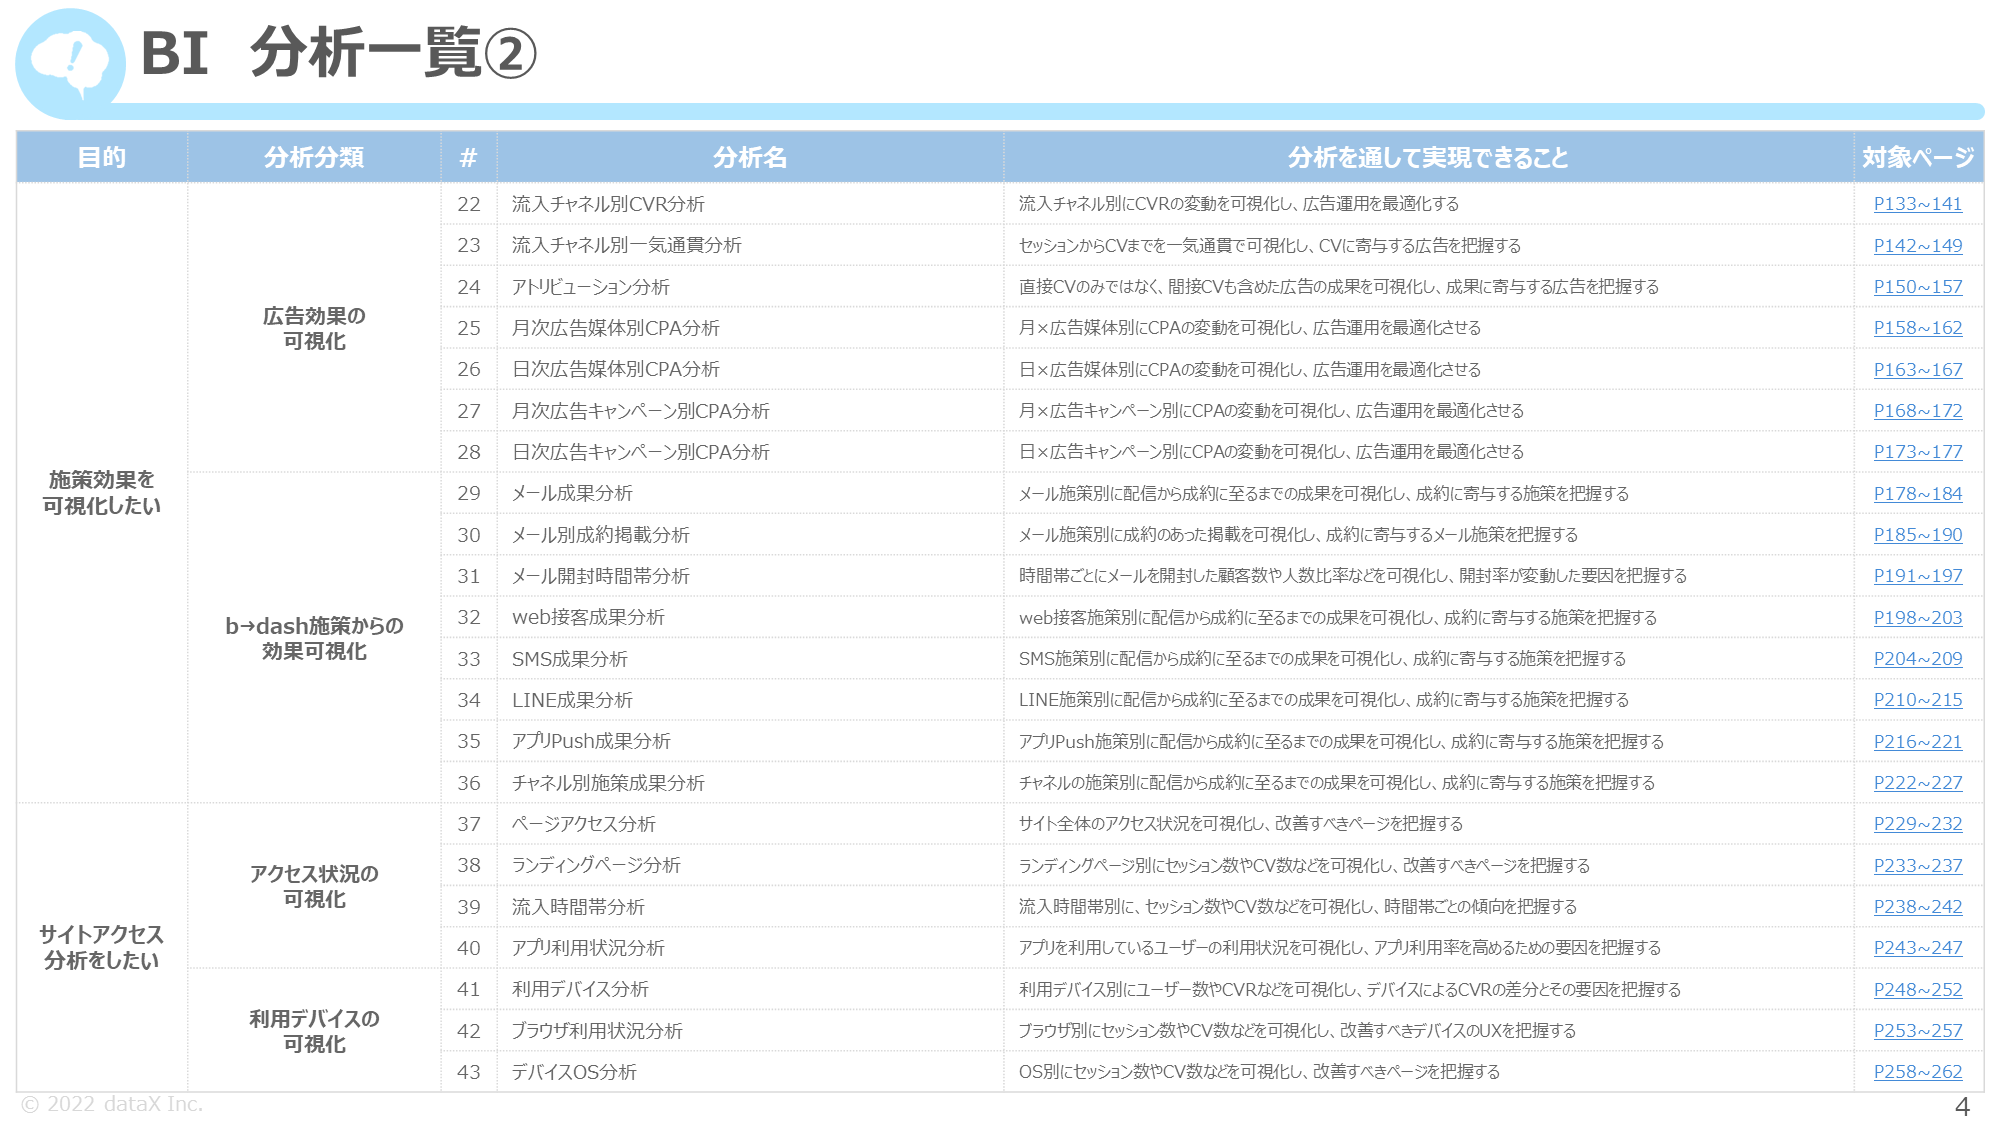Open page link P191~197
The height and width of the screenshot is (1125, 2000).
click(1918, 576)
